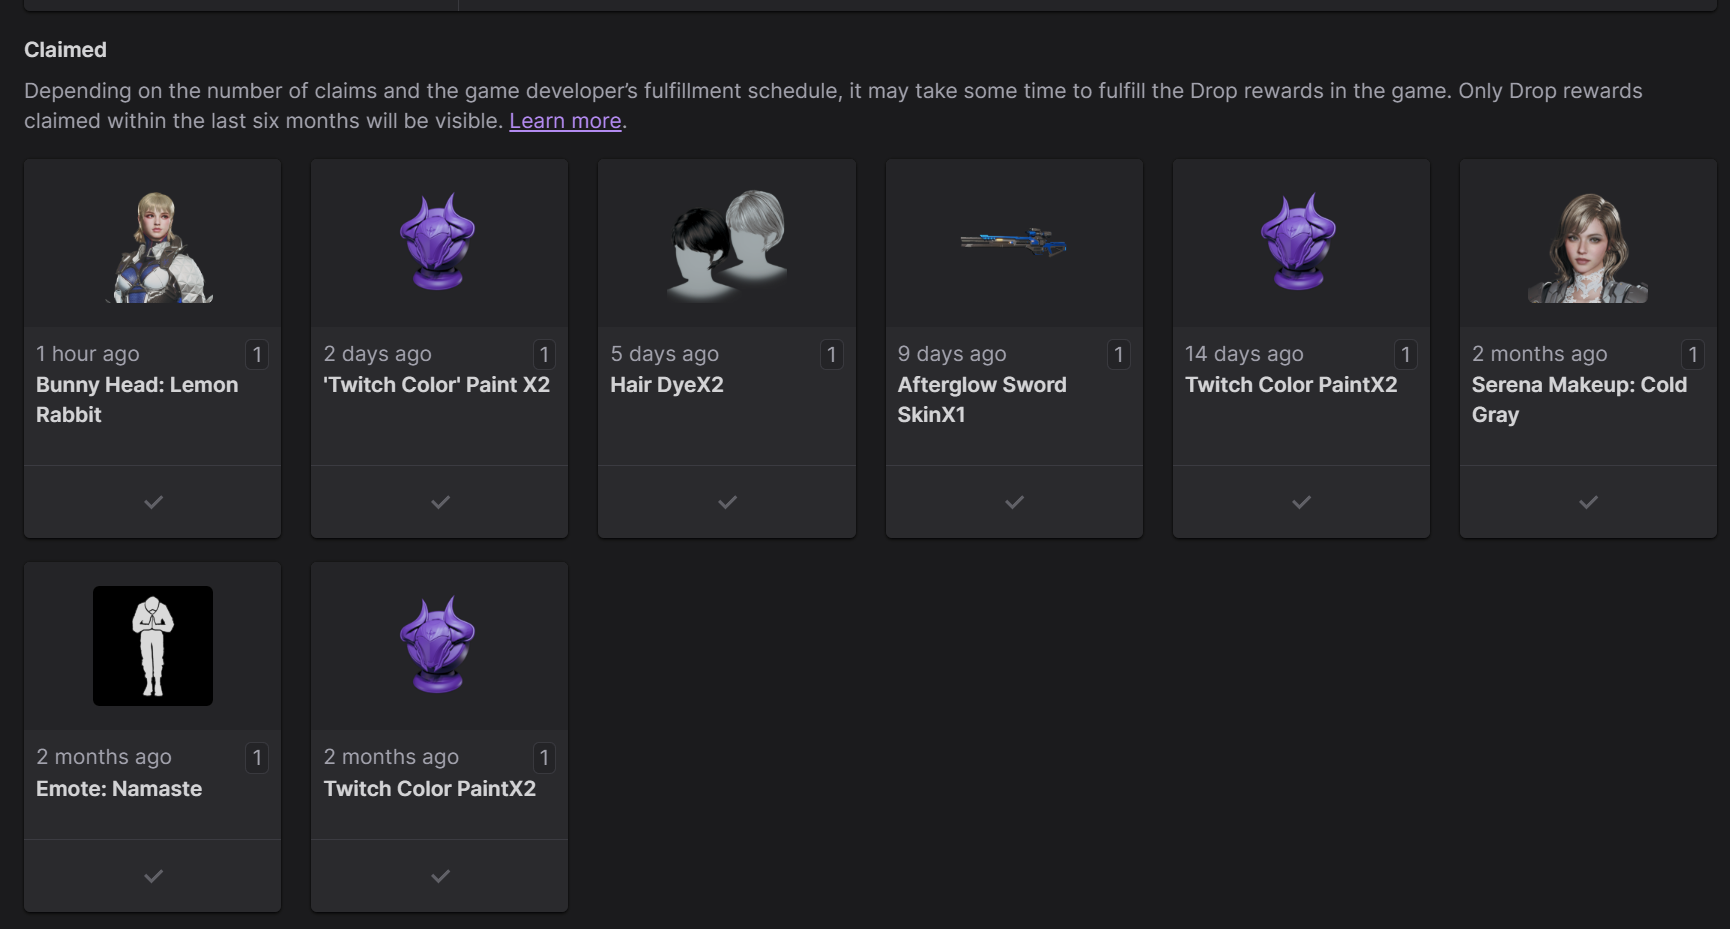This screenshot has height=929, width=1730.
Task: Click the Emote: Namaste title
Action: pos(119,789)
